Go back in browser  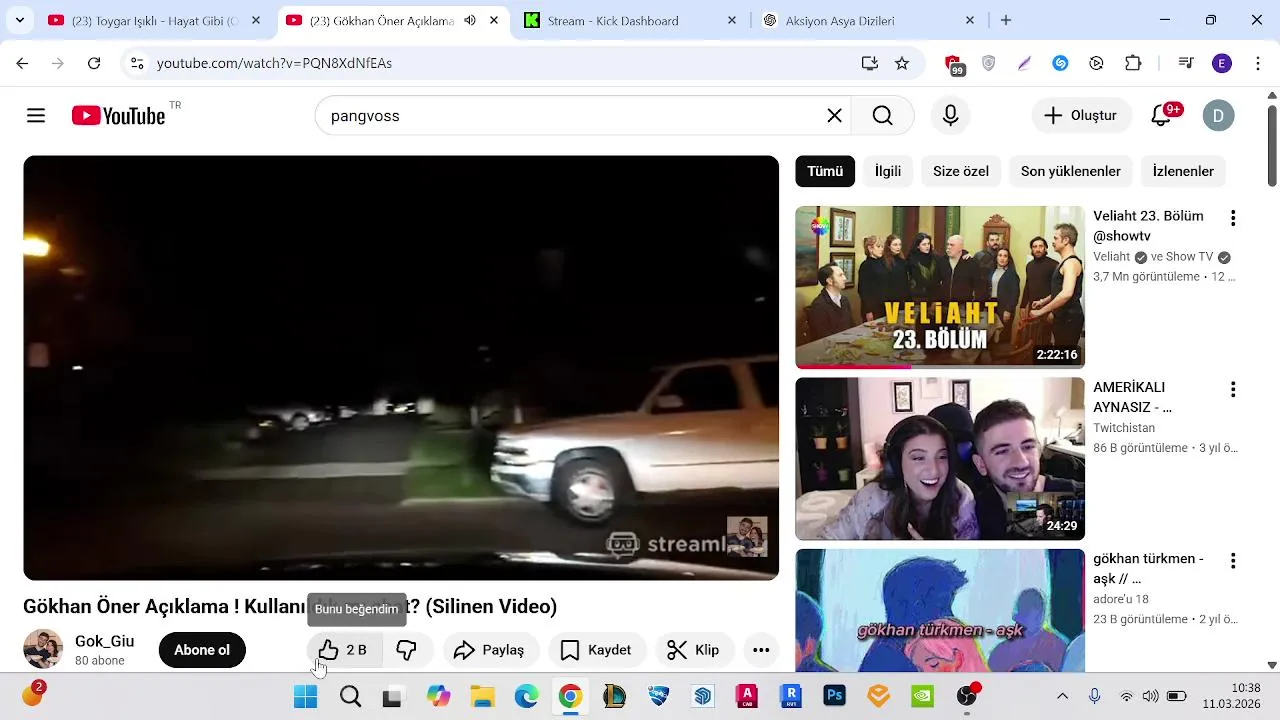(22, 63)
